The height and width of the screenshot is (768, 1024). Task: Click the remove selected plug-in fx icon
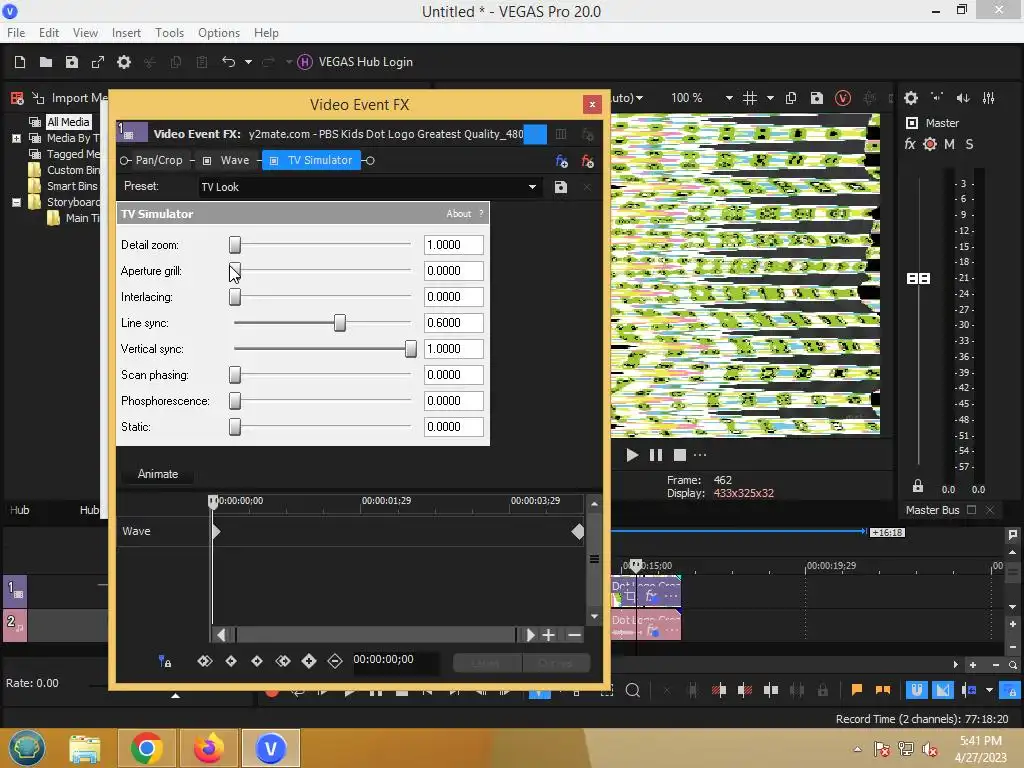pyautogui.click(x=587, y=161)
